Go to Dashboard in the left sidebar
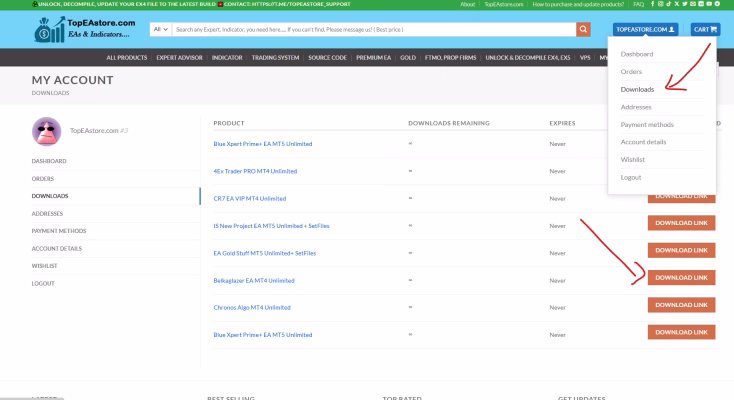Image resolution: width=734 pixels, height=400 pixels. [x=49, y=161]
